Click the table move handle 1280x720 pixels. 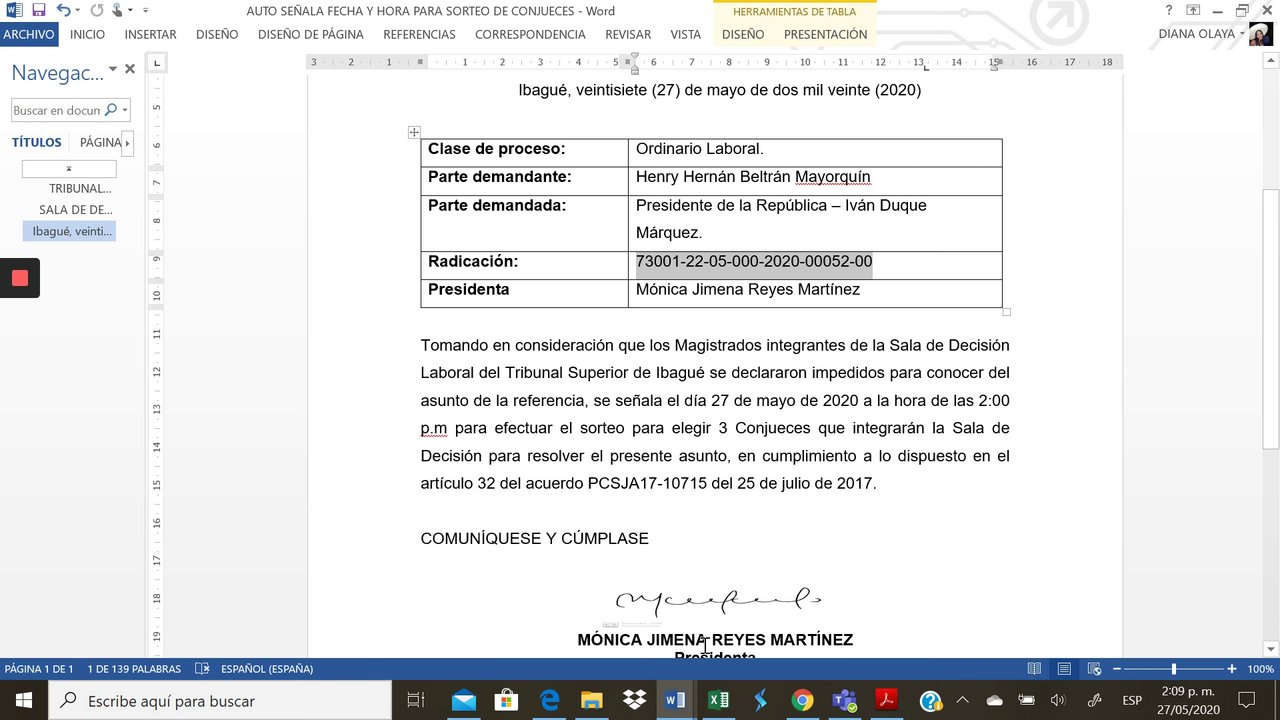pyautogui.click(x=414, y=132)
